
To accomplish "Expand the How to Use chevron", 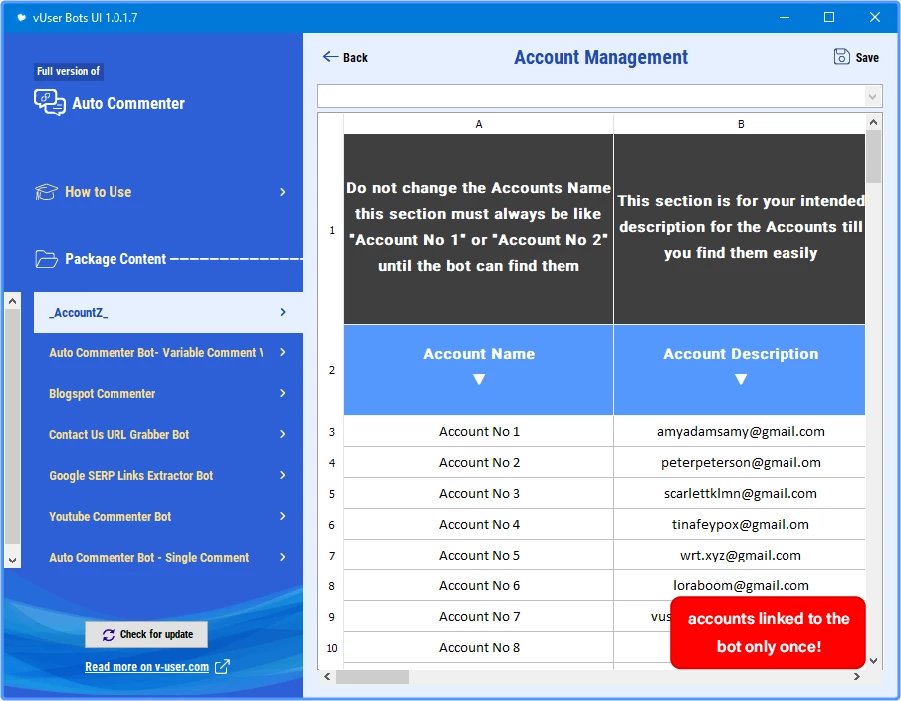I will (x=282, y=192).
